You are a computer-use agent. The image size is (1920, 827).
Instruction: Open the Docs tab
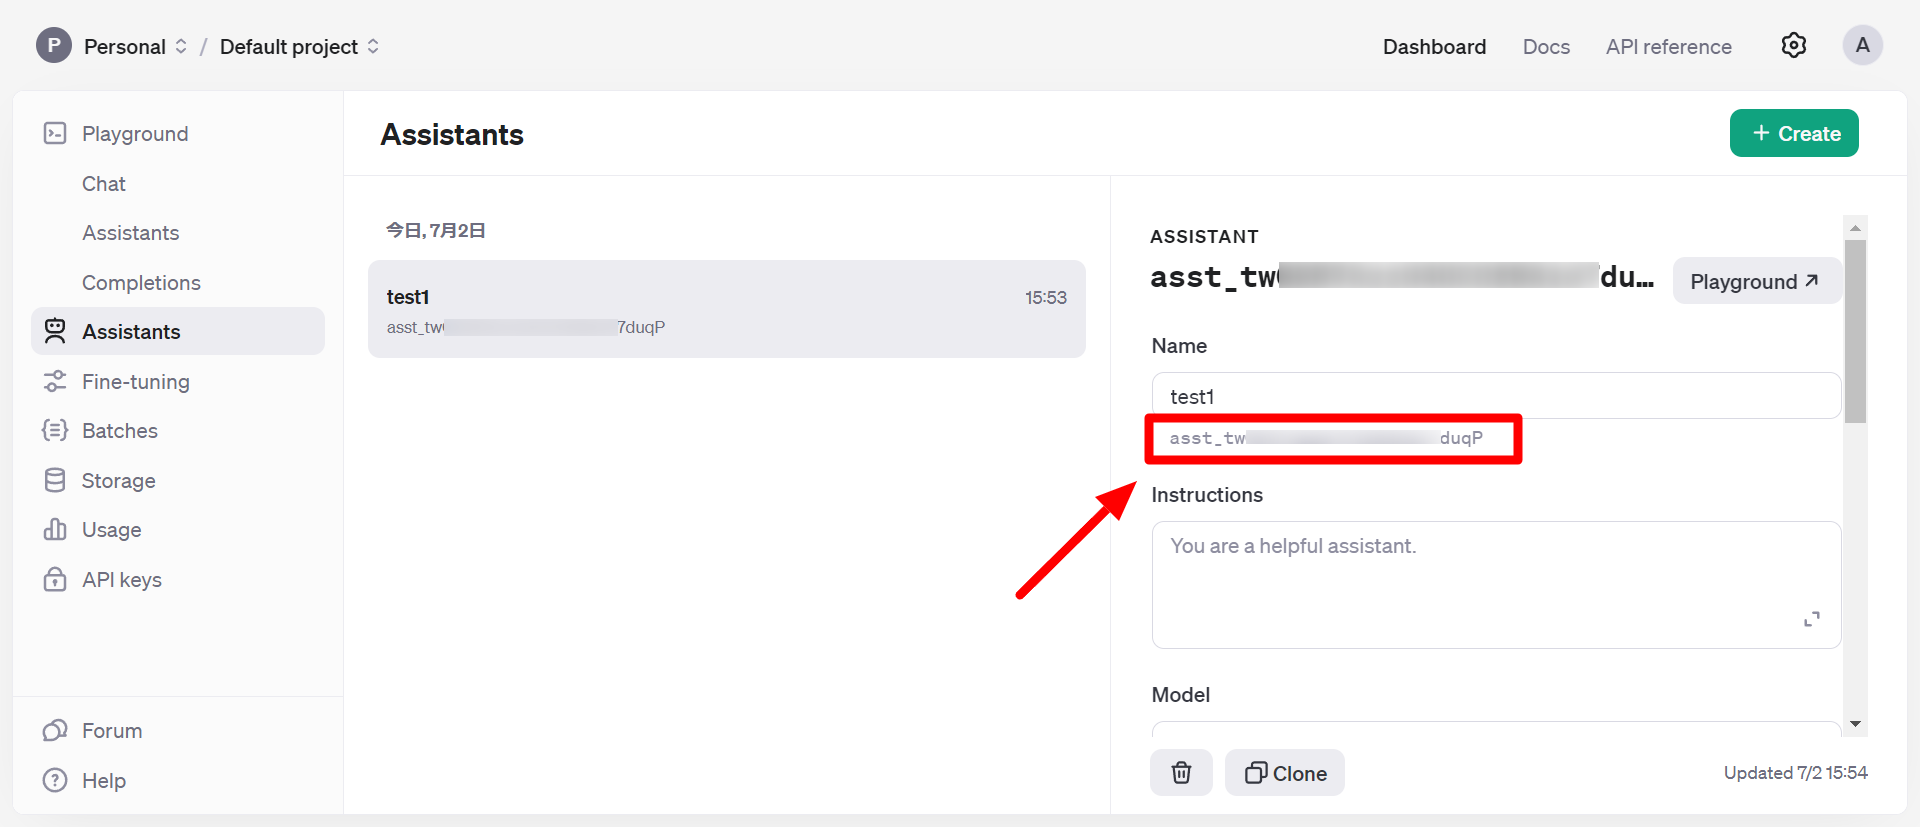point(1546,47)
